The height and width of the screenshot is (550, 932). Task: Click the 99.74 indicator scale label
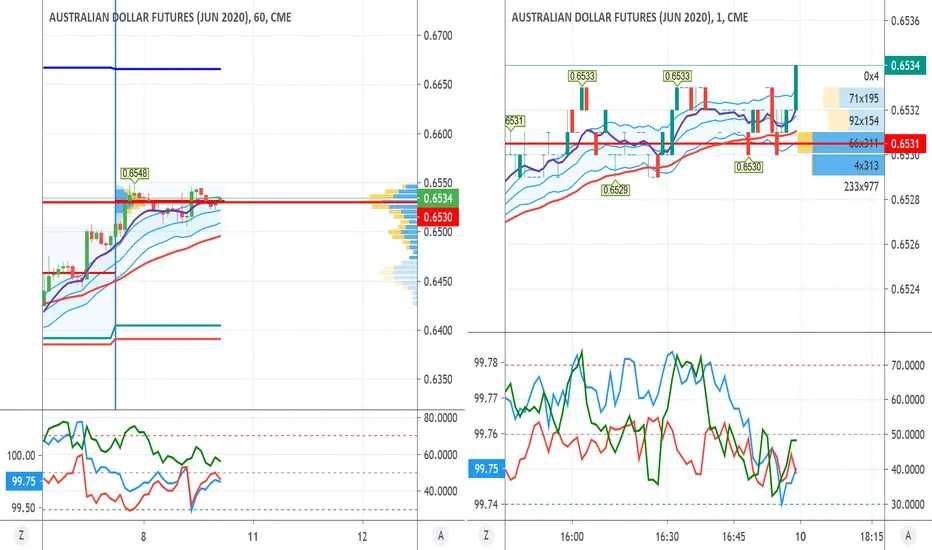[x=486, y=504]
